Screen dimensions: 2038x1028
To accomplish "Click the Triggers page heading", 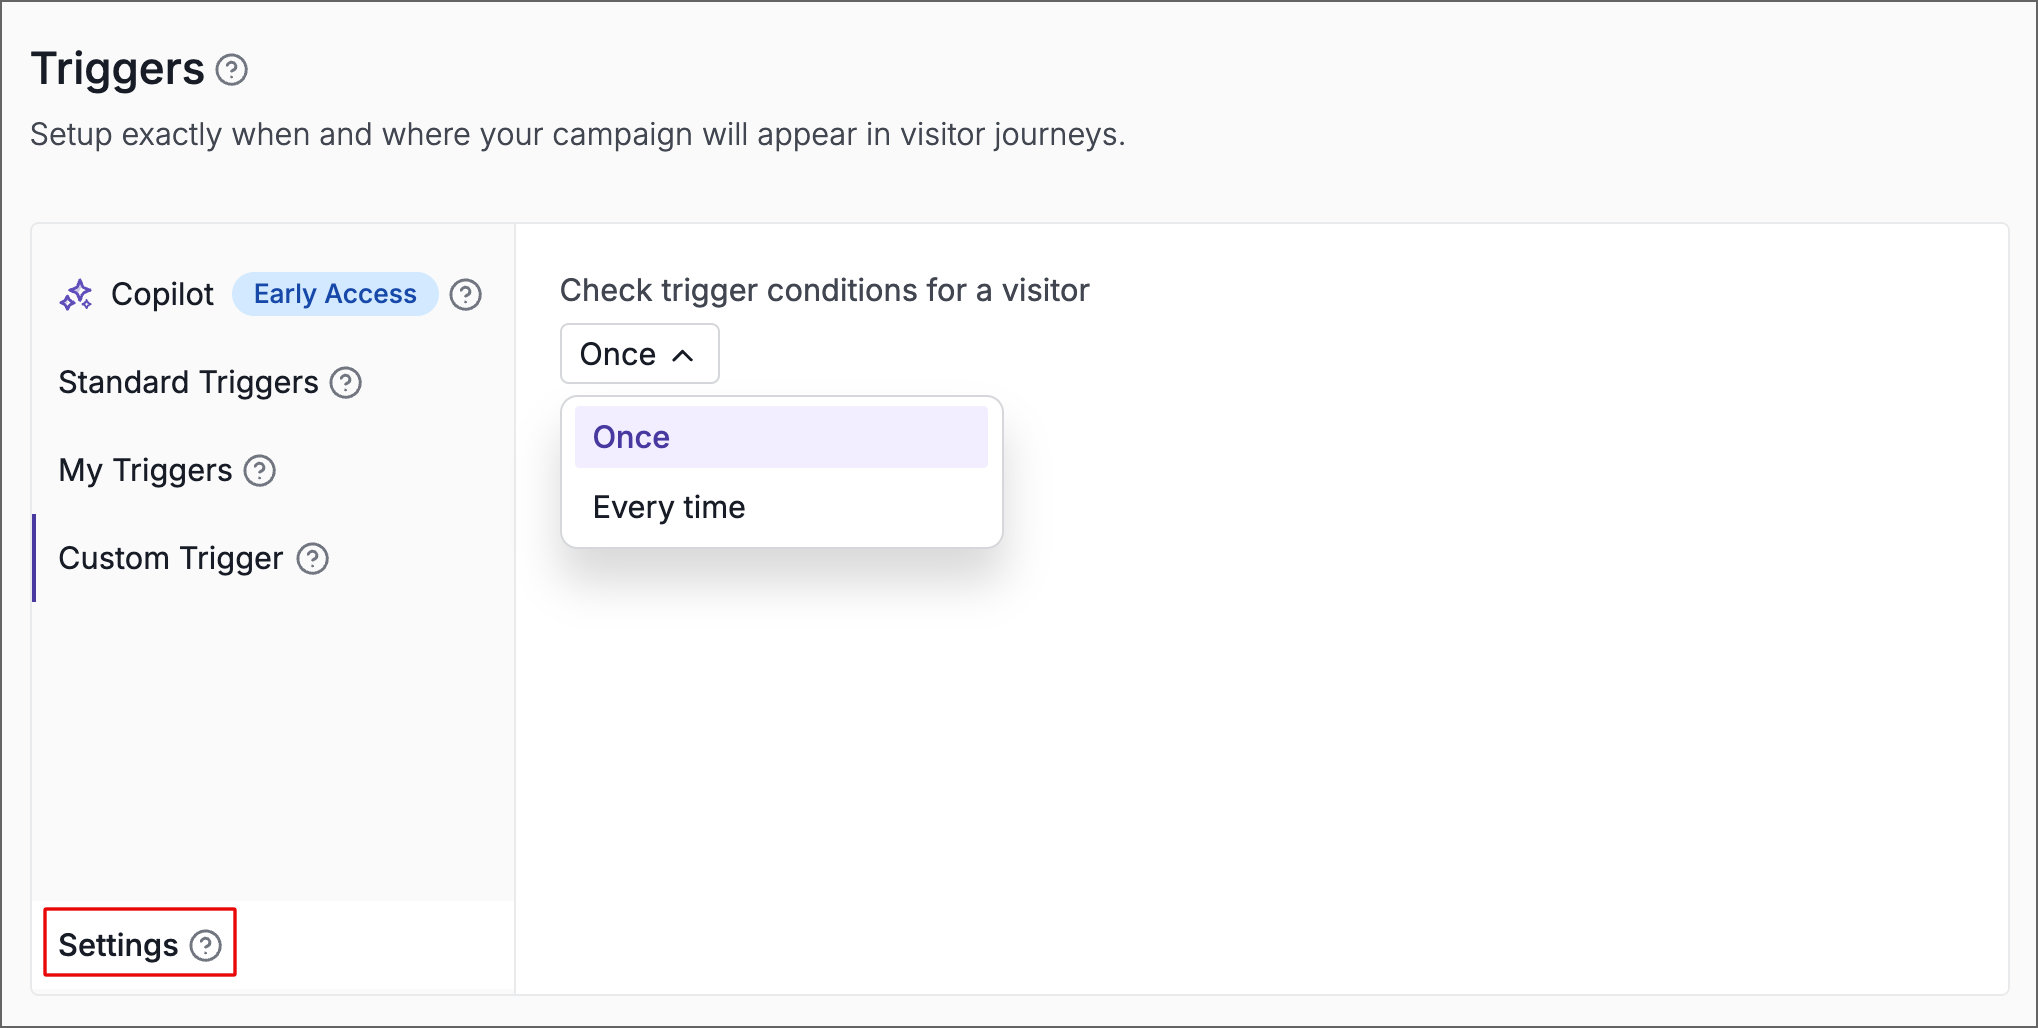I will pyautogui.click(x=118, y=69).
